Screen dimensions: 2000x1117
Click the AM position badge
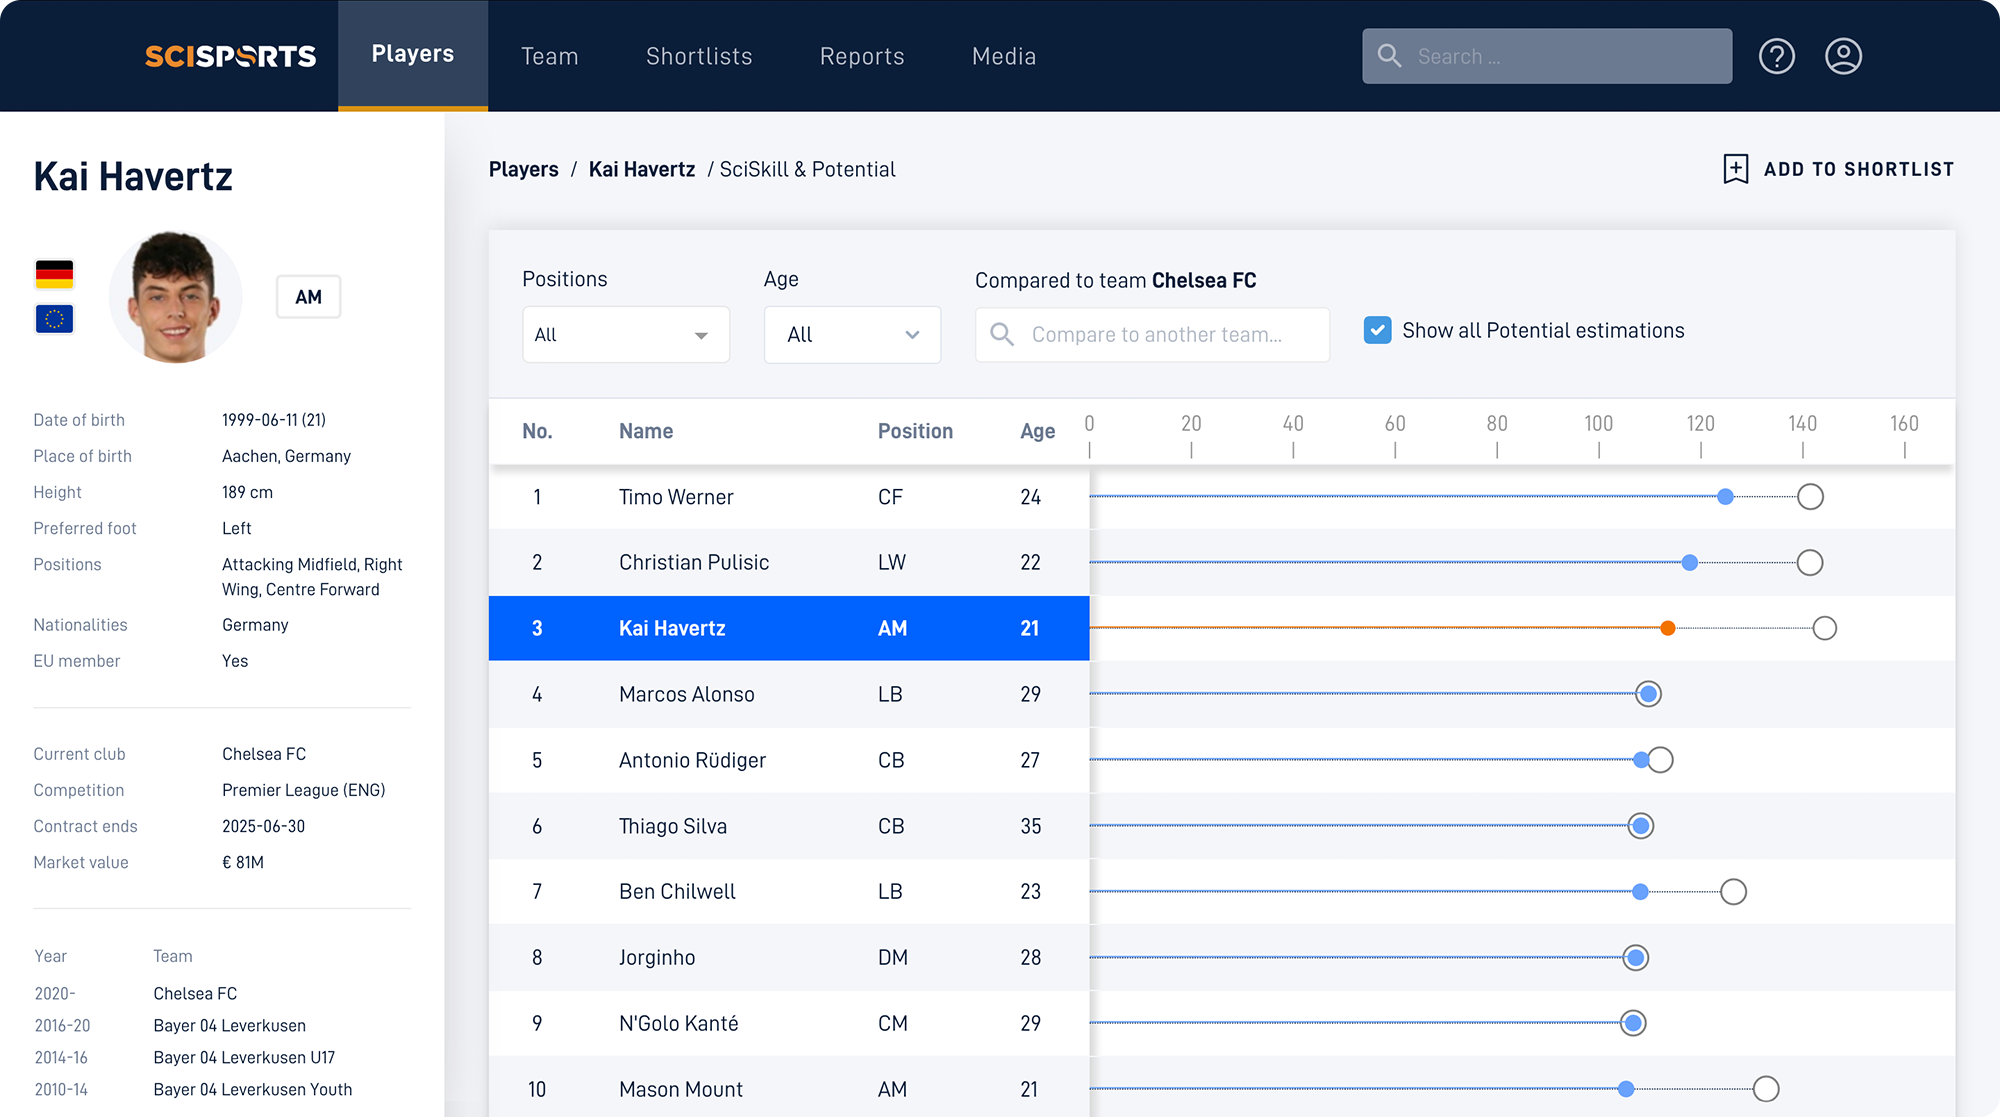(x=308, y=297)
